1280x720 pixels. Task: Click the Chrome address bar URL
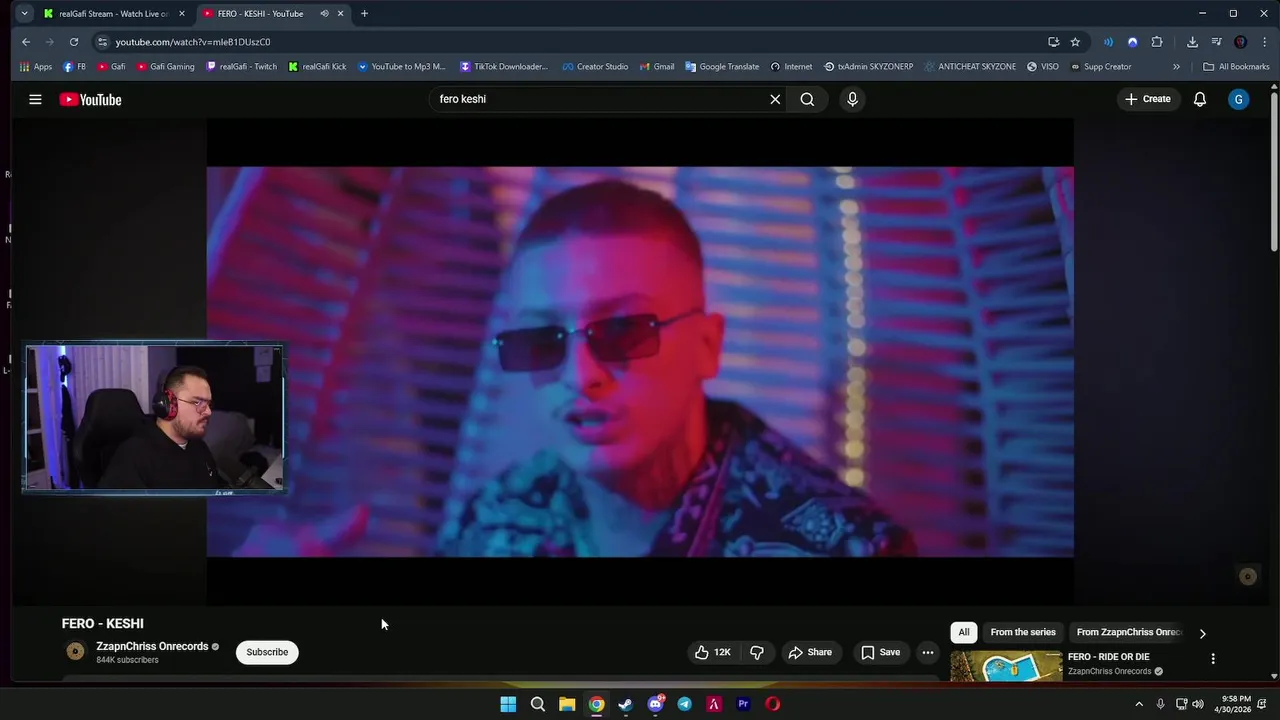(x=192, y=42)
